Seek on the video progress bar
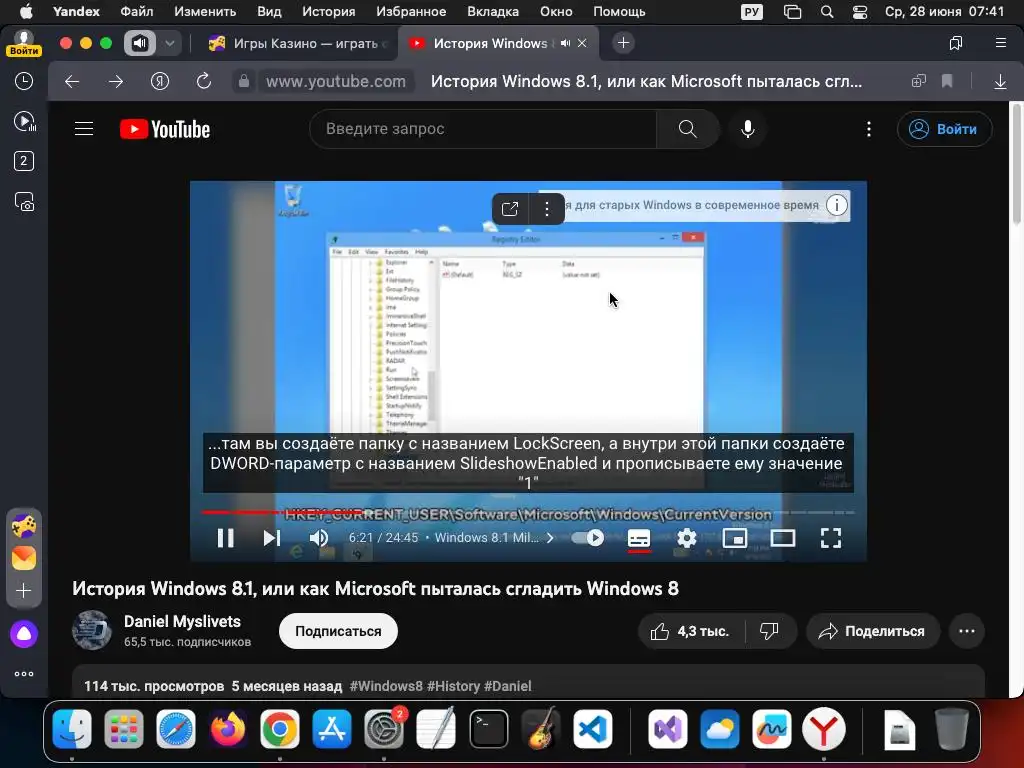Screen dimensions: 1024x768 click(528, 512)
